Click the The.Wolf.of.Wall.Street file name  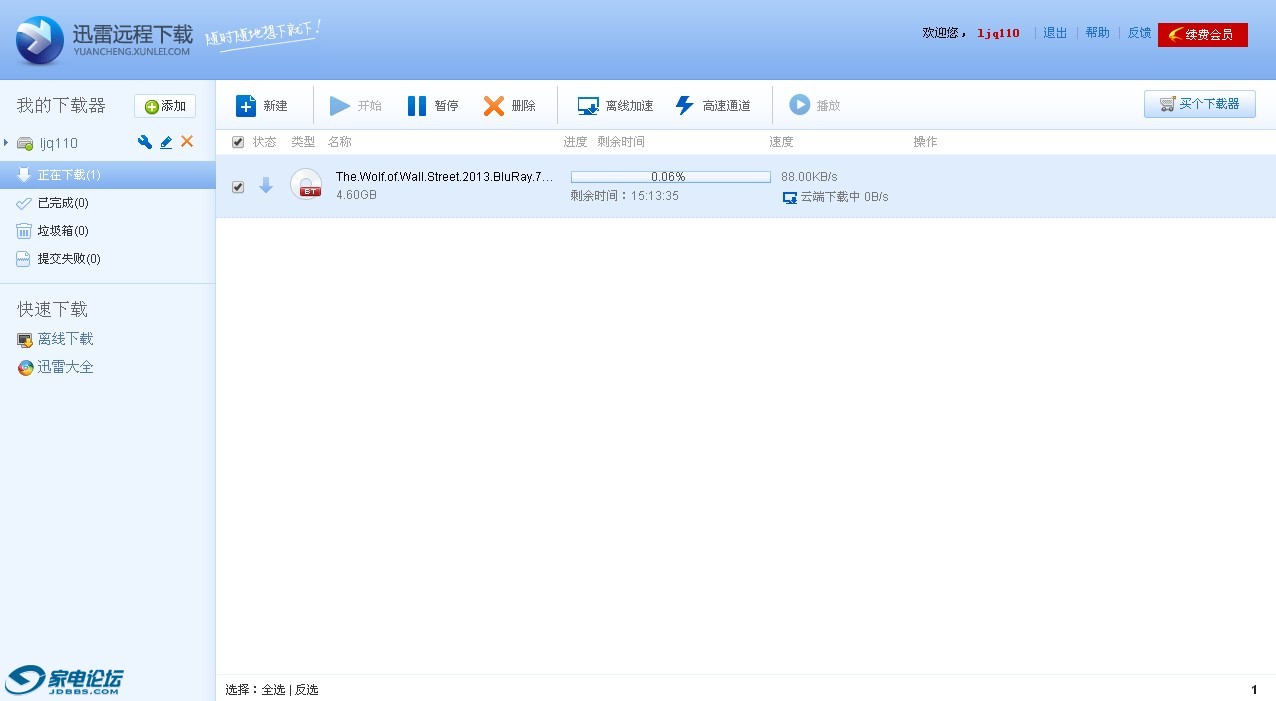tap(444, 177)
